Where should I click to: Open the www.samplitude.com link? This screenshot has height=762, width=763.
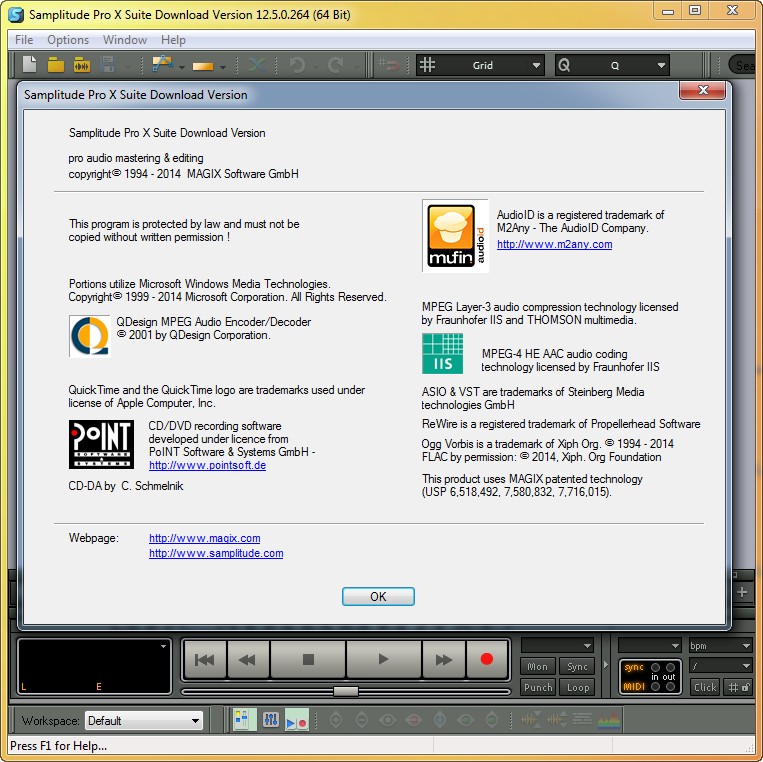click(x=216, y=553)
